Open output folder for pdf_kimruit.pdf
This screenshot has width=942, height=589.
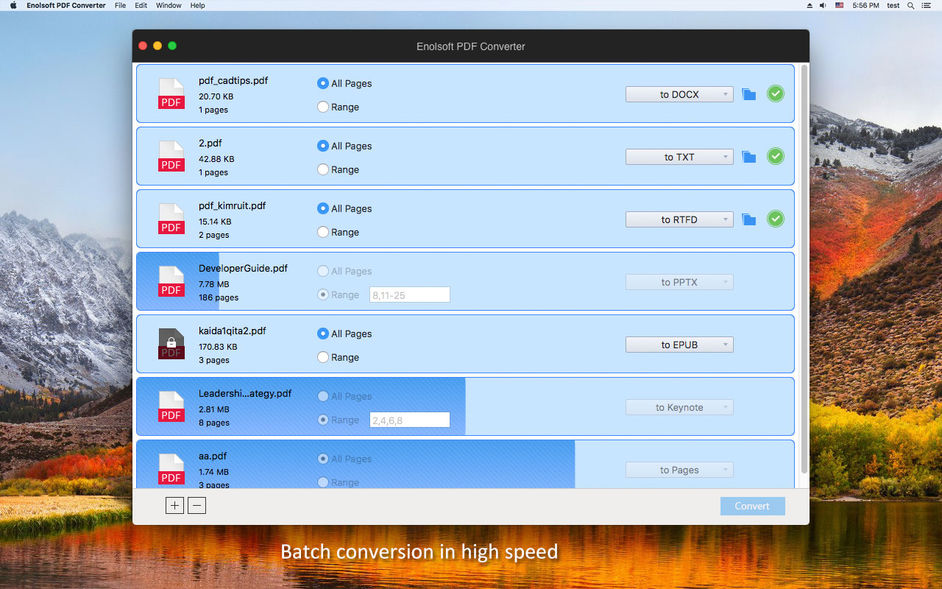click(x=749, y=219)
